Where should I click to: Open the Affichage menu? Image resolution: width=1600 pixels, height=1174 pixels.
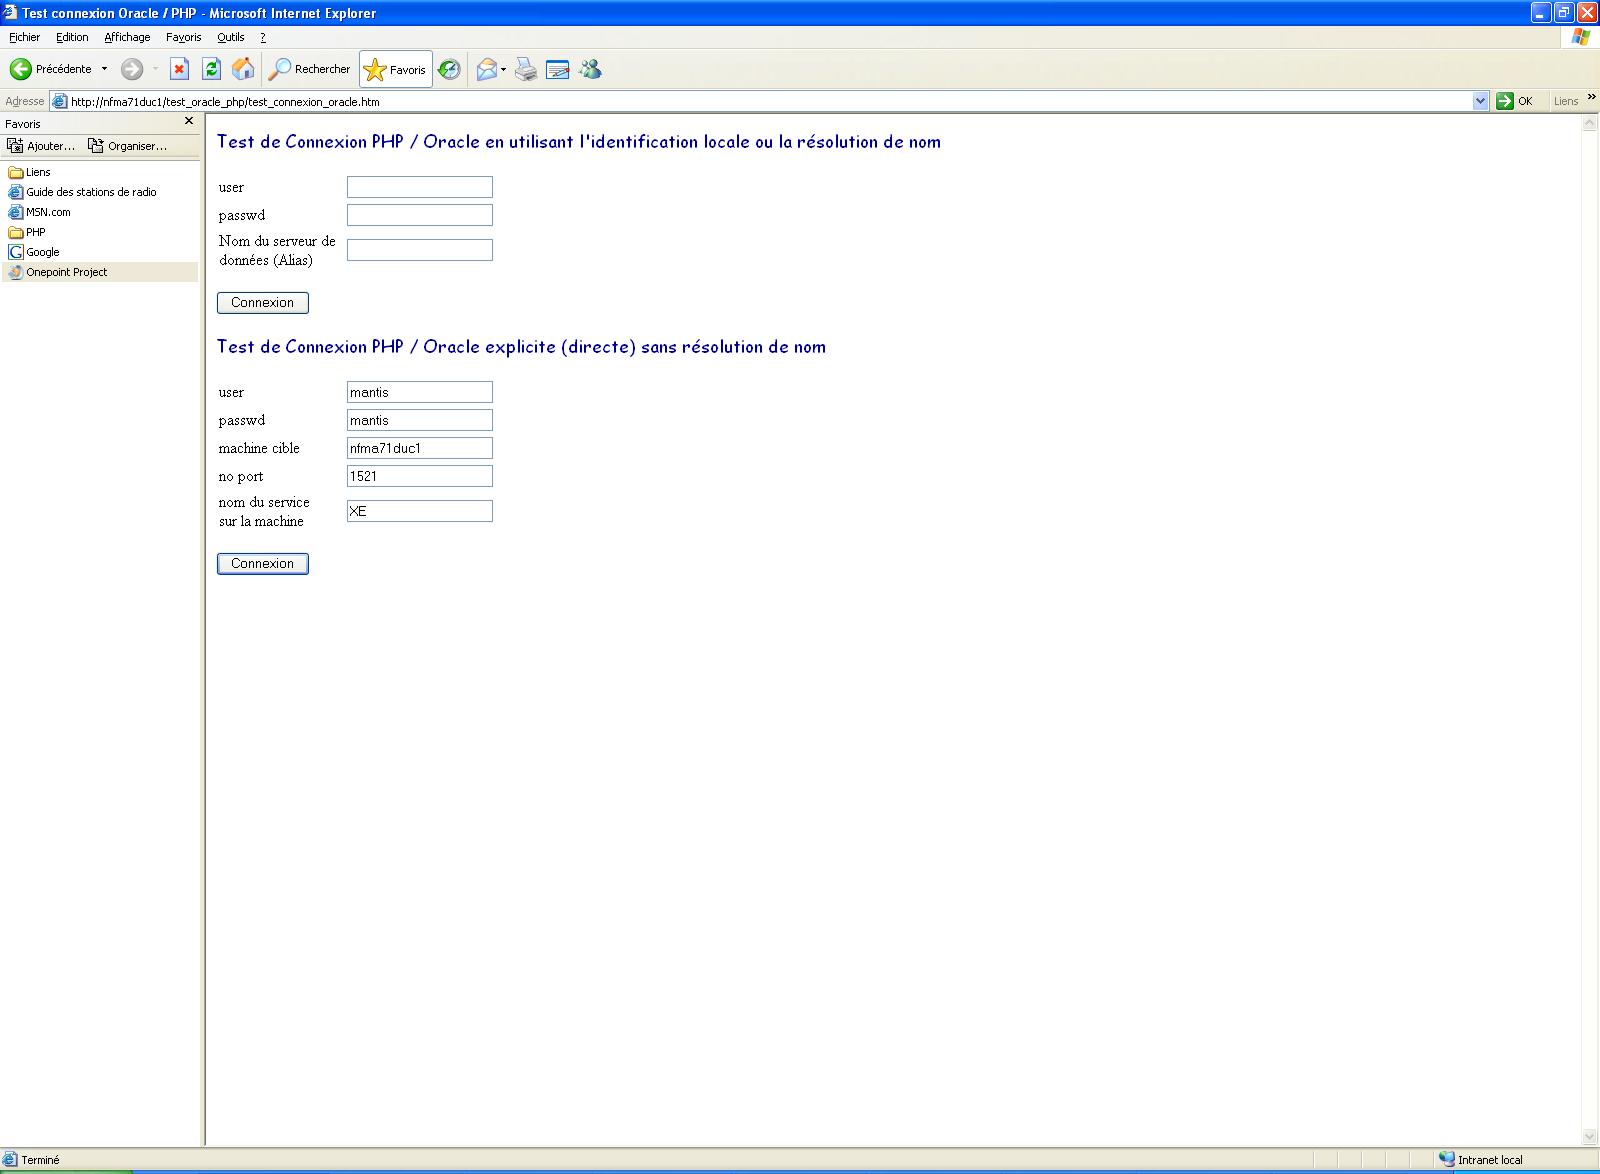[x=127, y=37]
